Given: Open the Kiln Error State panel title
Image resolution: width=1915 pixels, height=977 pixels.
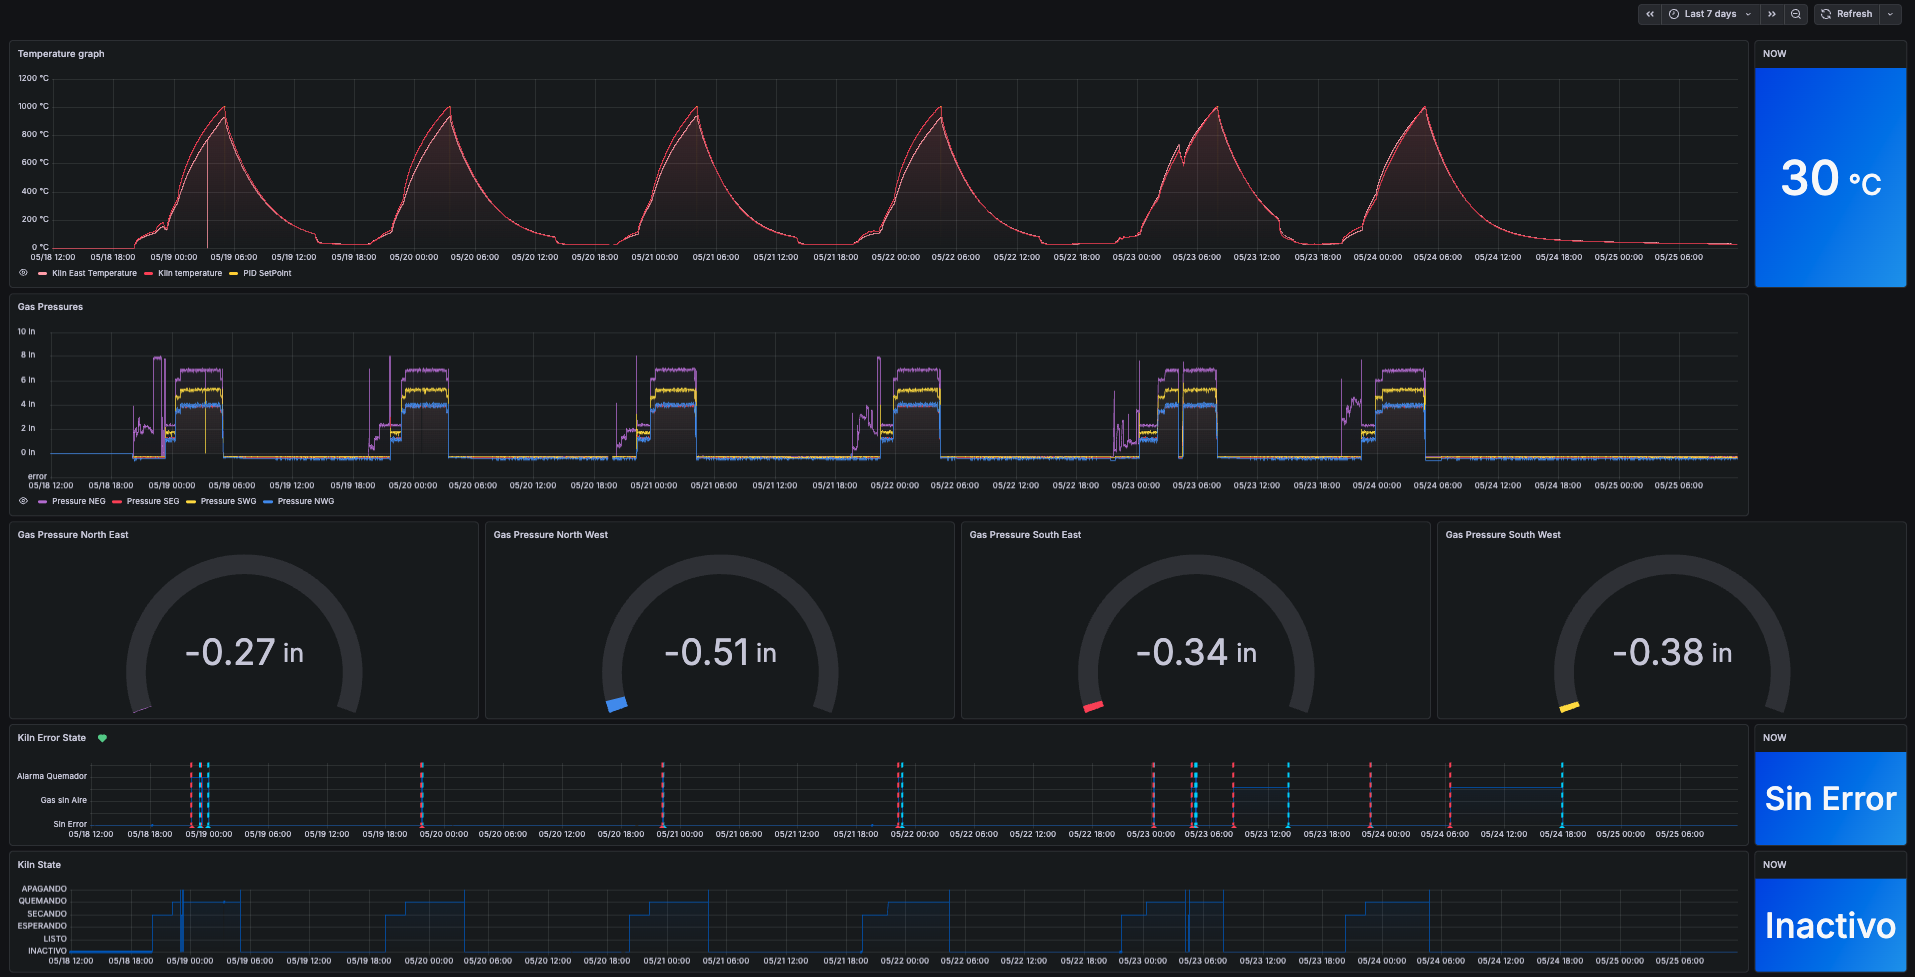Looking at the screenshot, I should 52,738.
